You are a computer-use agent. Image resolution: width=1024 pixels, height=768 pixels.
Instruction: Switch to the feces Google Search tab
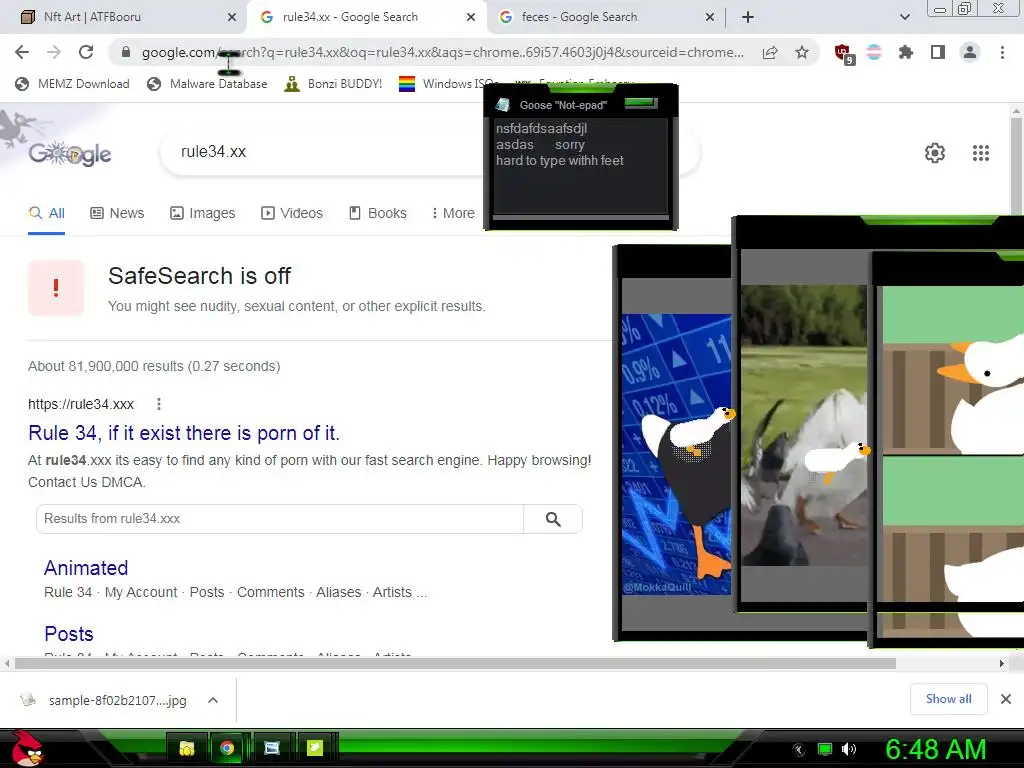pyautogui.click(x=600, y=17)
